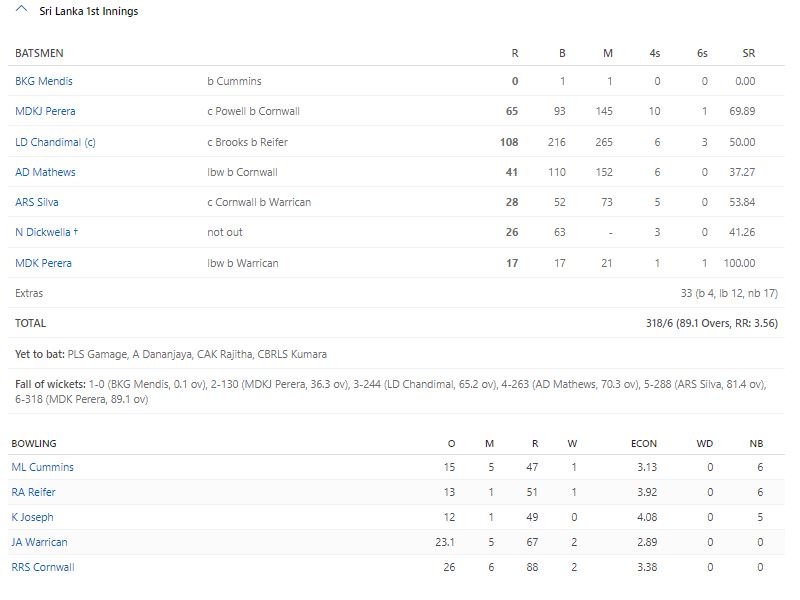Click the Sri Lanka 1st Innings heading
This screenshot has width=800, height=600.
click(88, 11)
